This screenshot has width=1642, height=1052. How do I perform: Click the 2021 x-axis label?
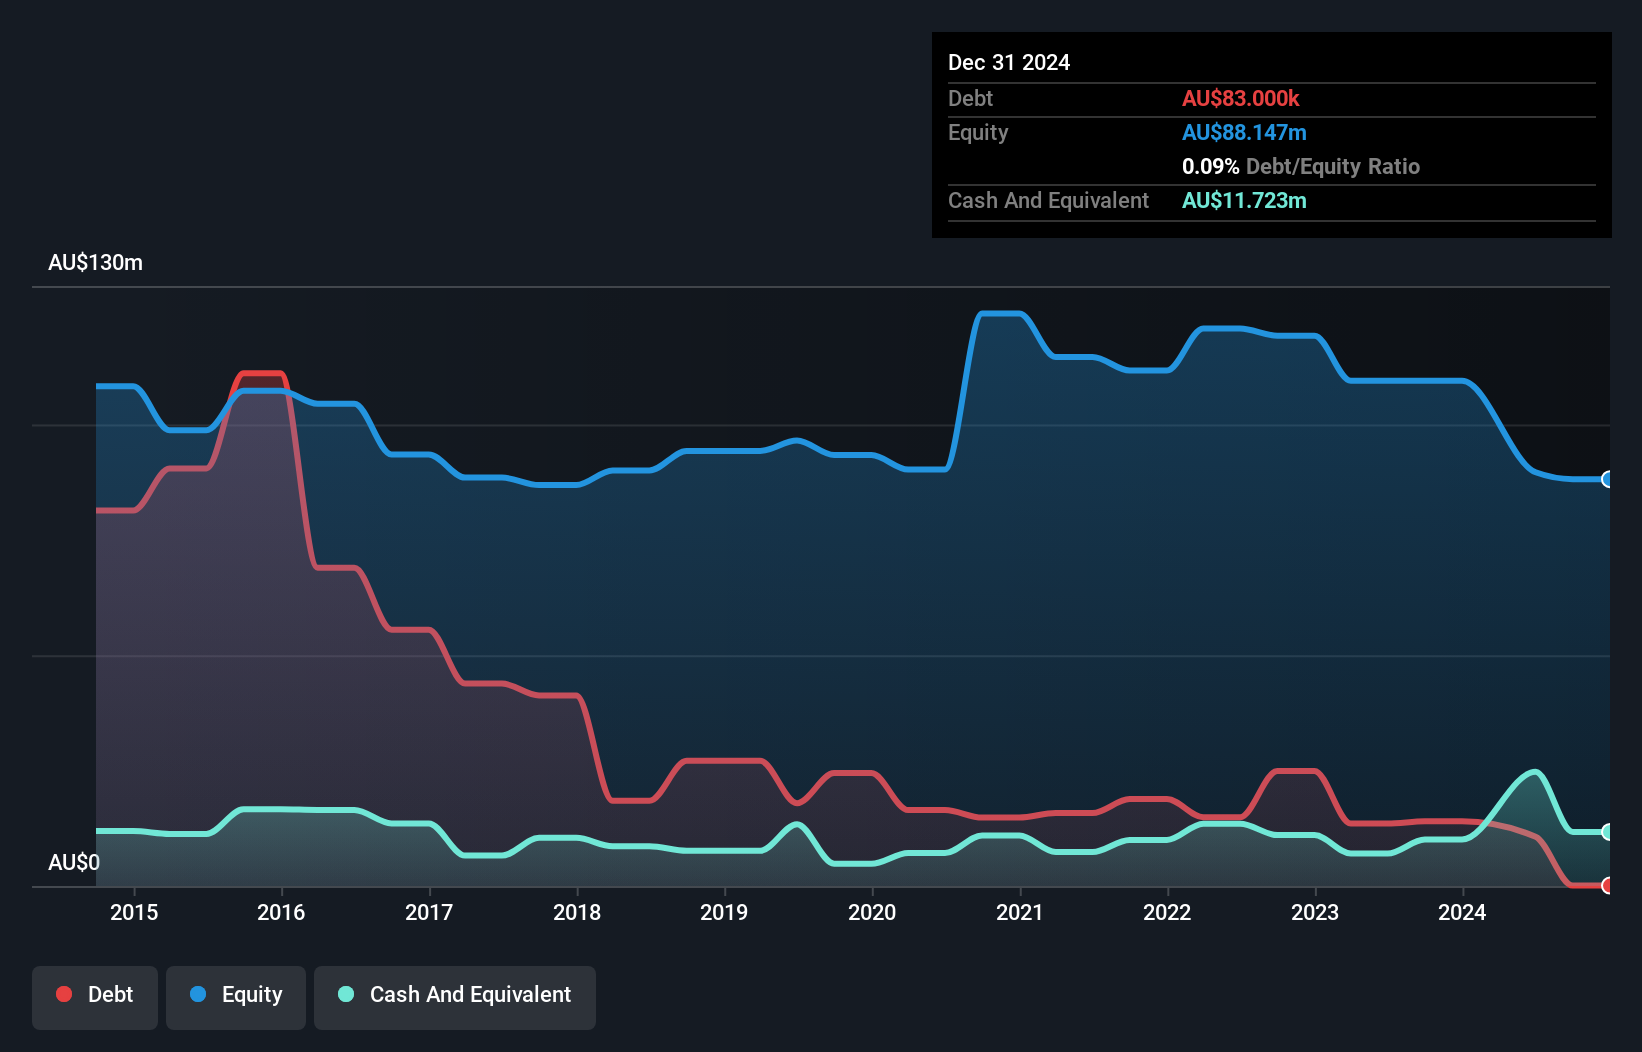click(x=1020, y=912)
